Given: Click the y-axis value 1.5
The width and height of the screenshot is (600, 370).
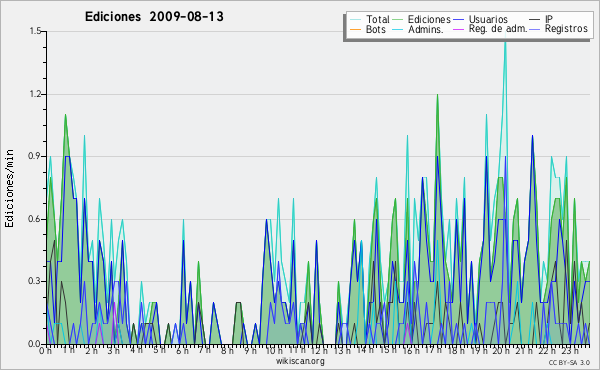Looking at the screenshot, I should click(35, 31).
